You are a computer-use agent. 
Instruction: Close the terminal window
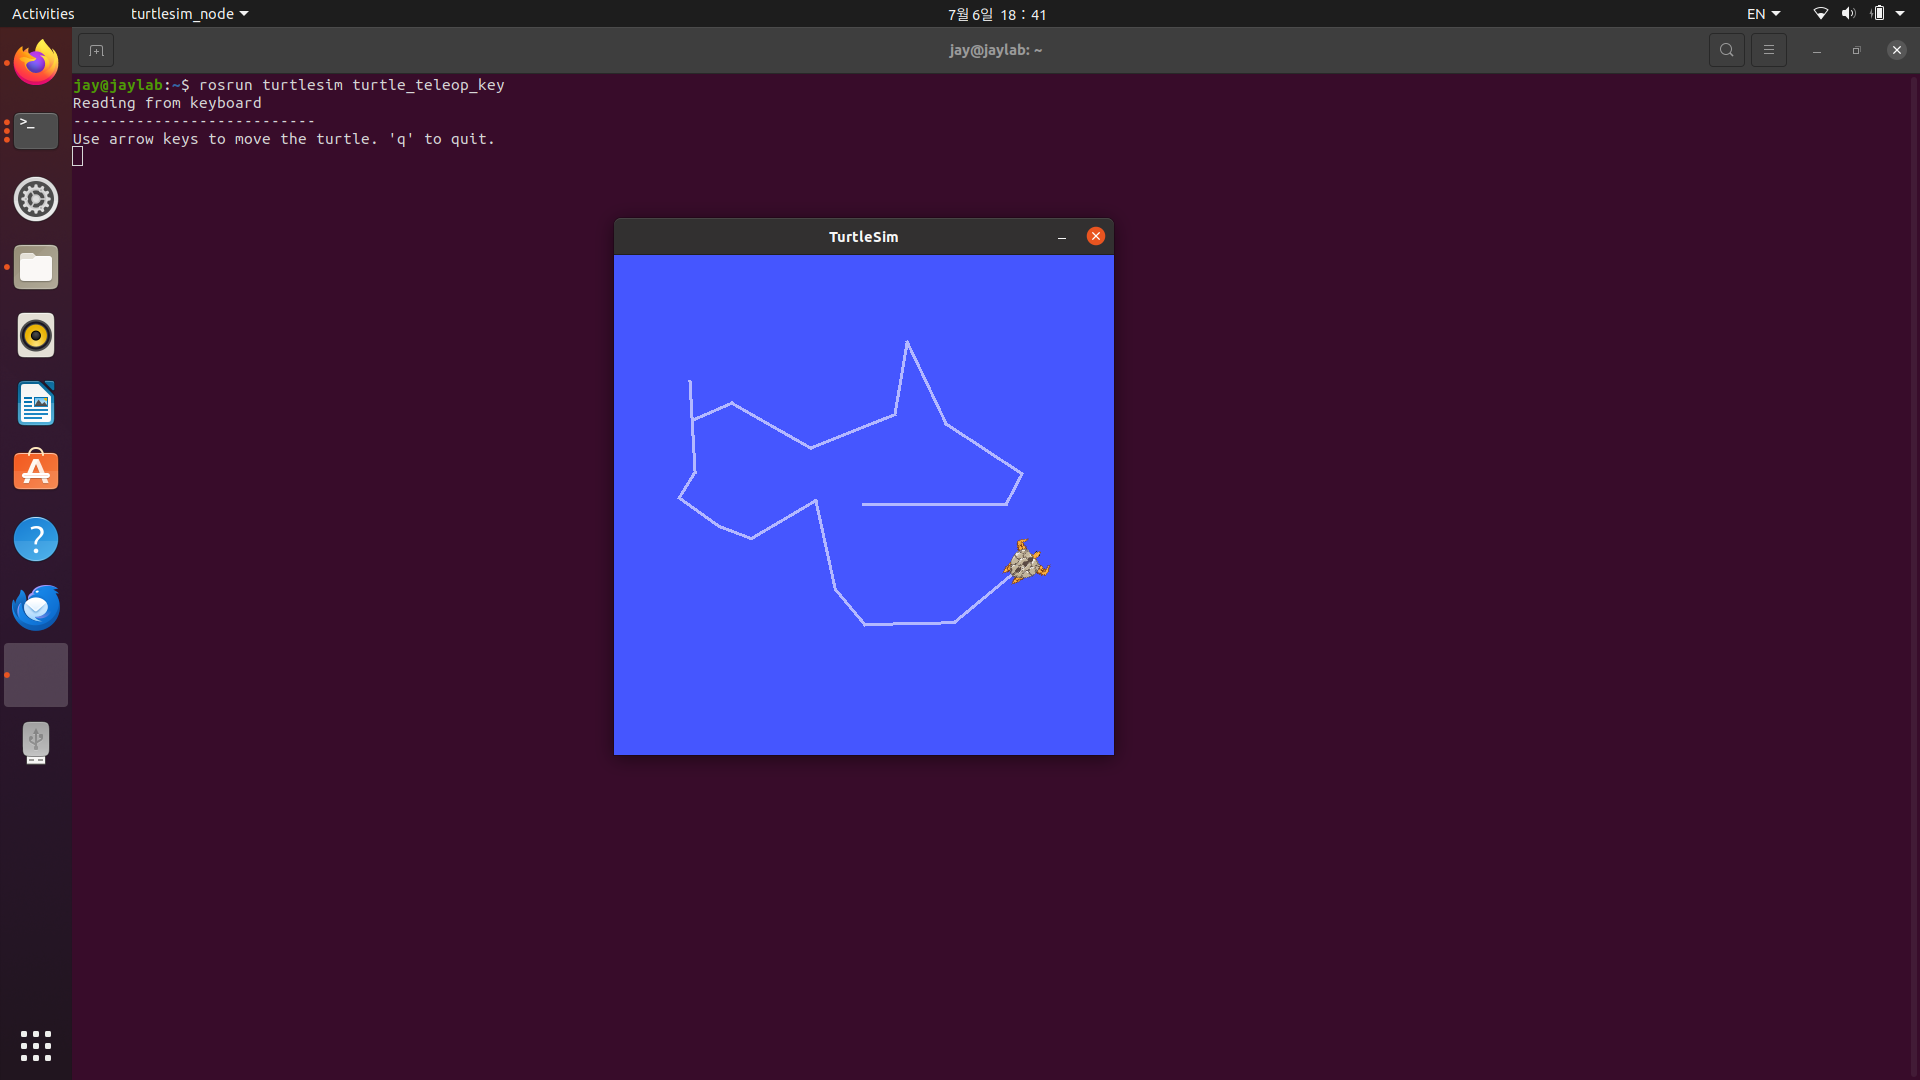1897,50
